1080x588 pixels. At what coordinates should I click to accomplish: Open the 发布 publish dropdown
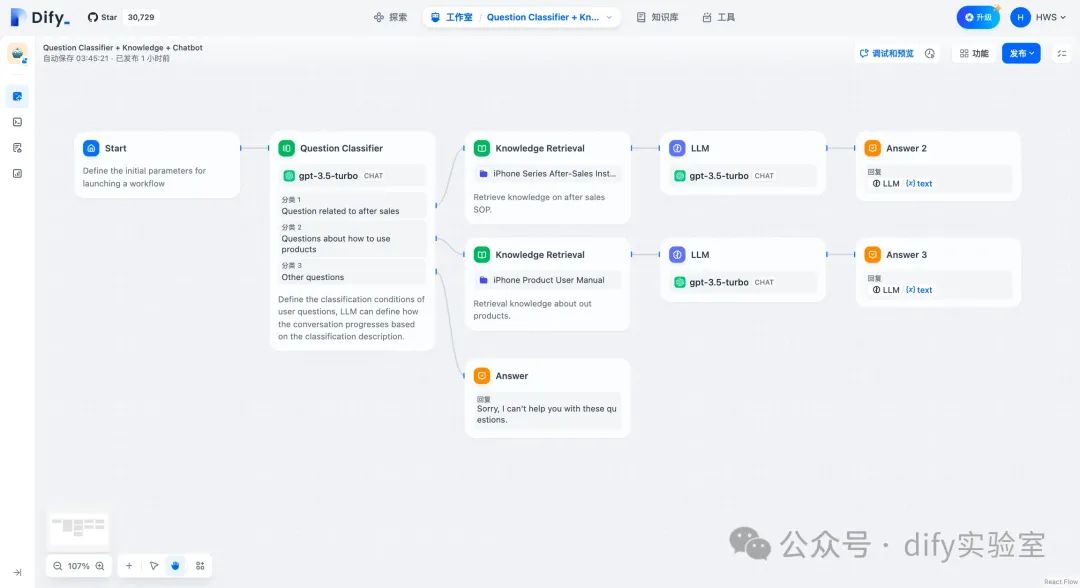1021,54
